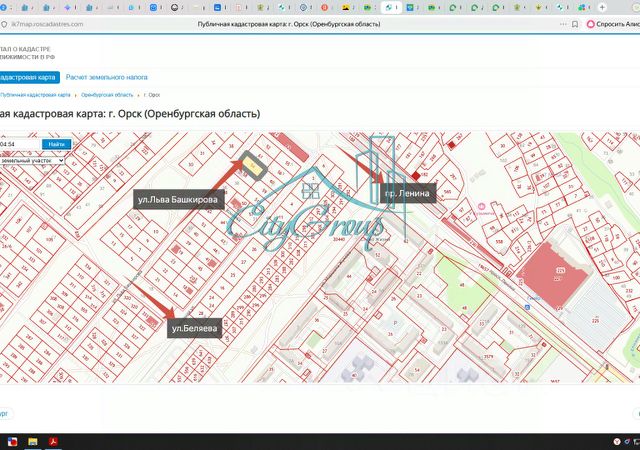Focus the cadastral number search field
This screenshot has width=640, height=450.
pyautogui.click(x=20, y=144)
